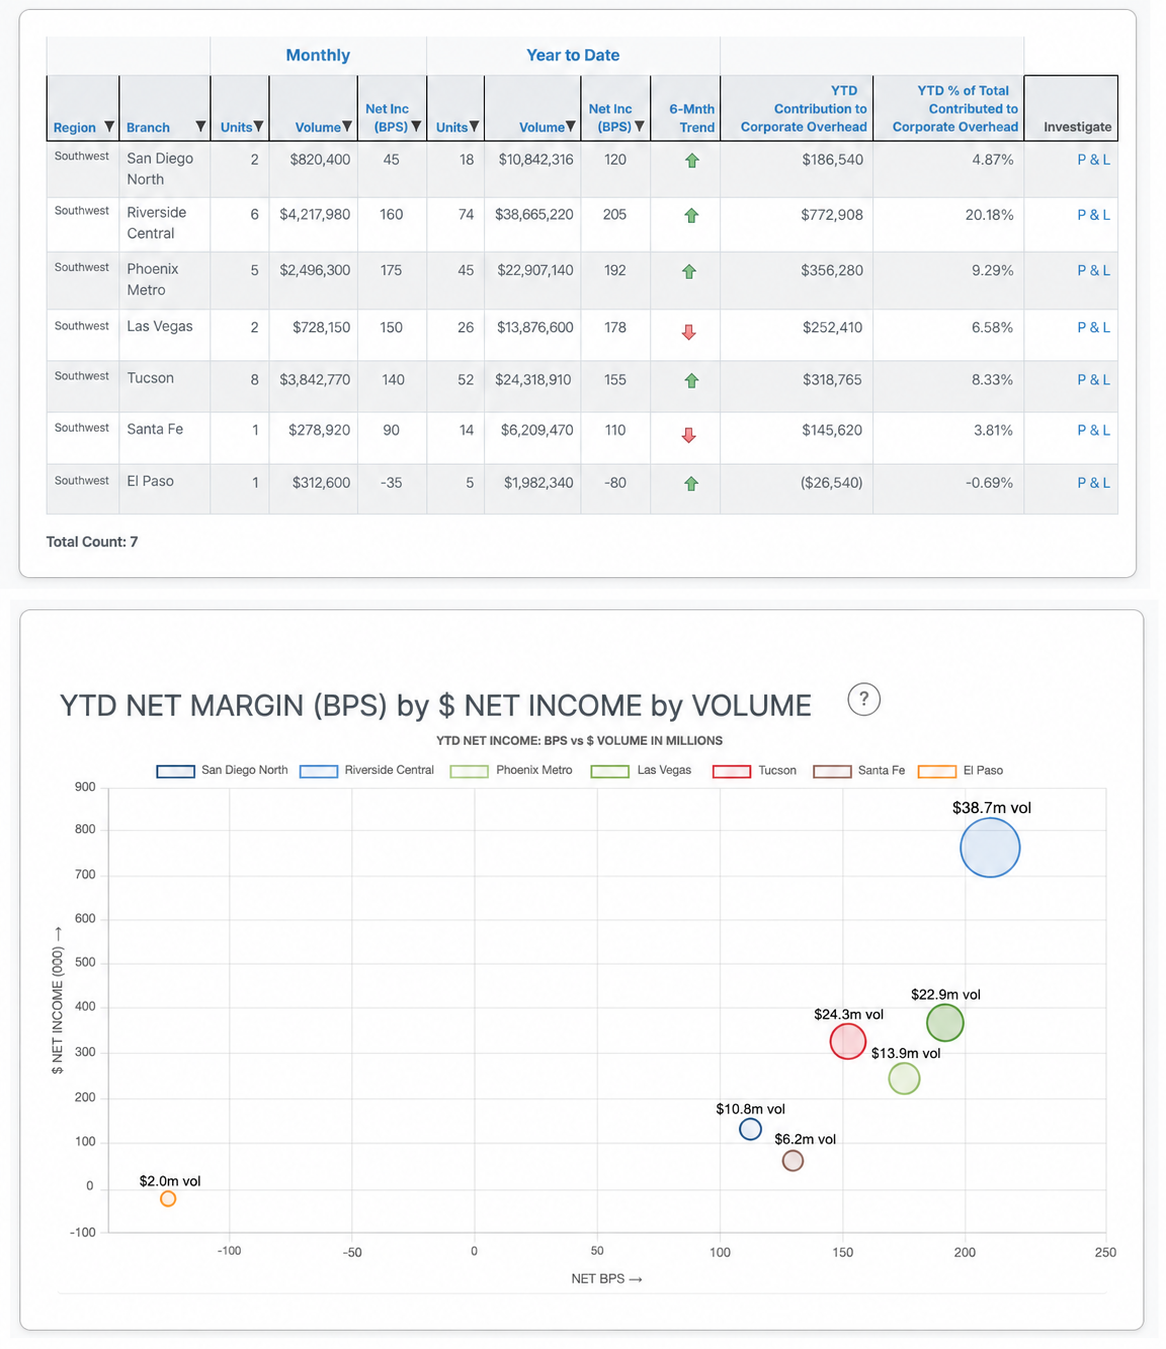Toggle the El Paso legend series

(960, 771)
